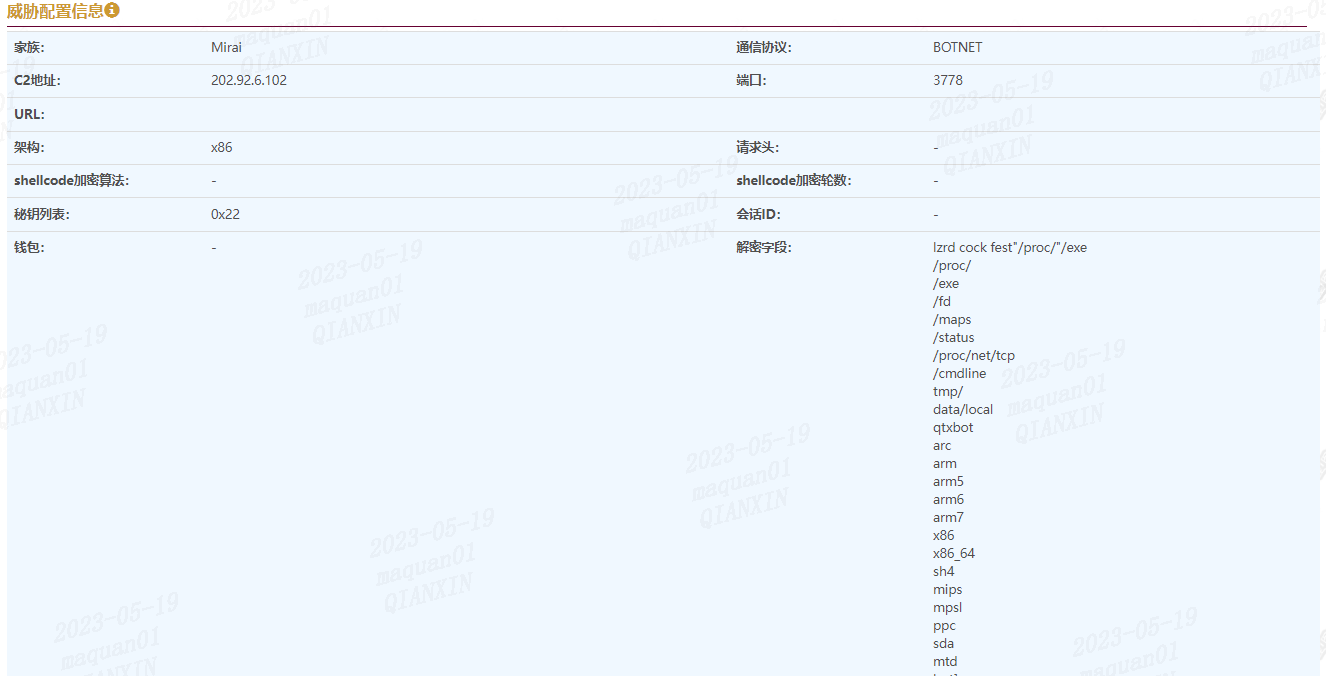Select the qtxbot decrypted string
1326x676 pixels.
click(953, 427)
